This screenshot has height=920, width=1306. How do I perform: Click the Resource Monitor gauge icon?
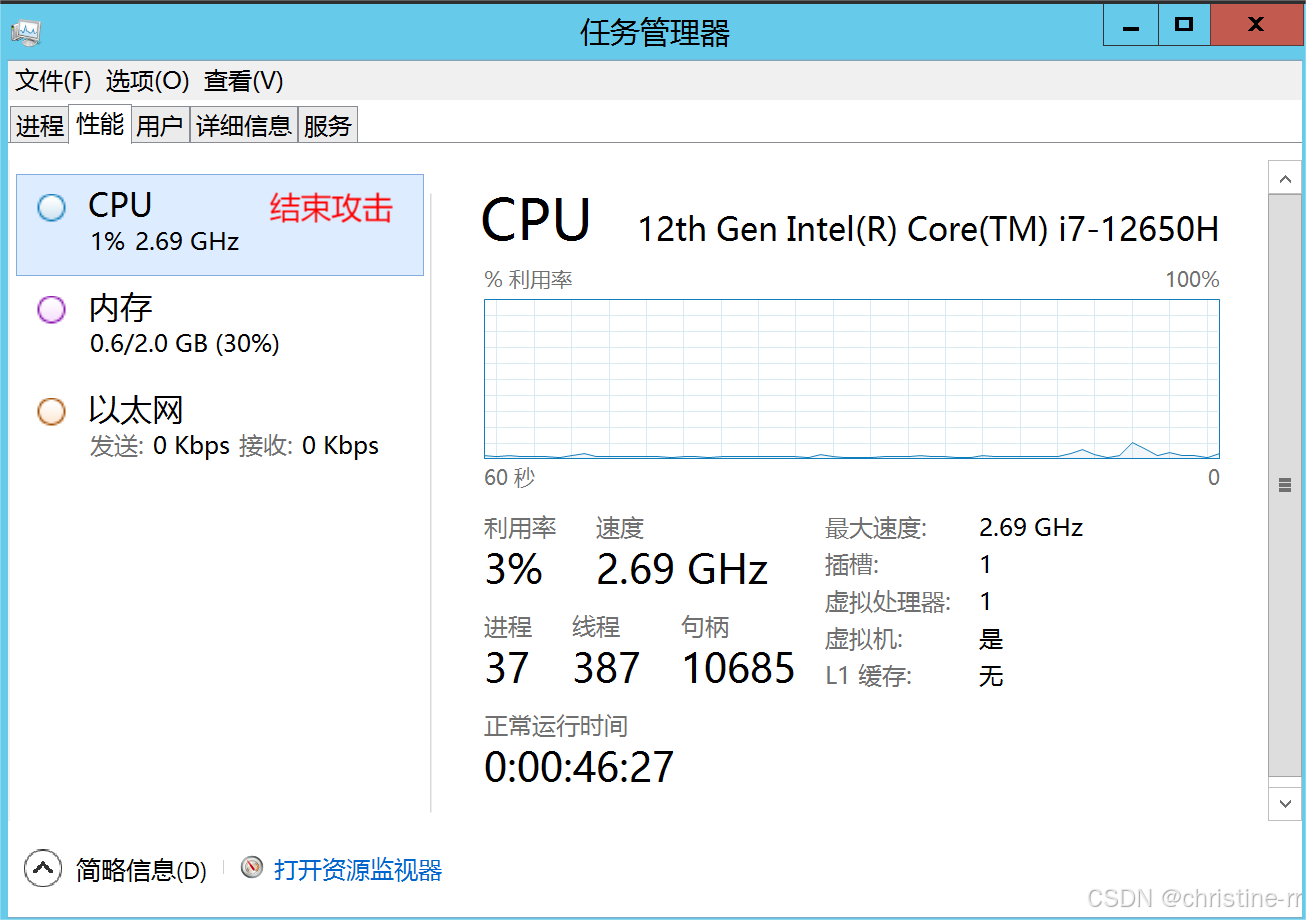pyautogui.click(x=252, y=868)
